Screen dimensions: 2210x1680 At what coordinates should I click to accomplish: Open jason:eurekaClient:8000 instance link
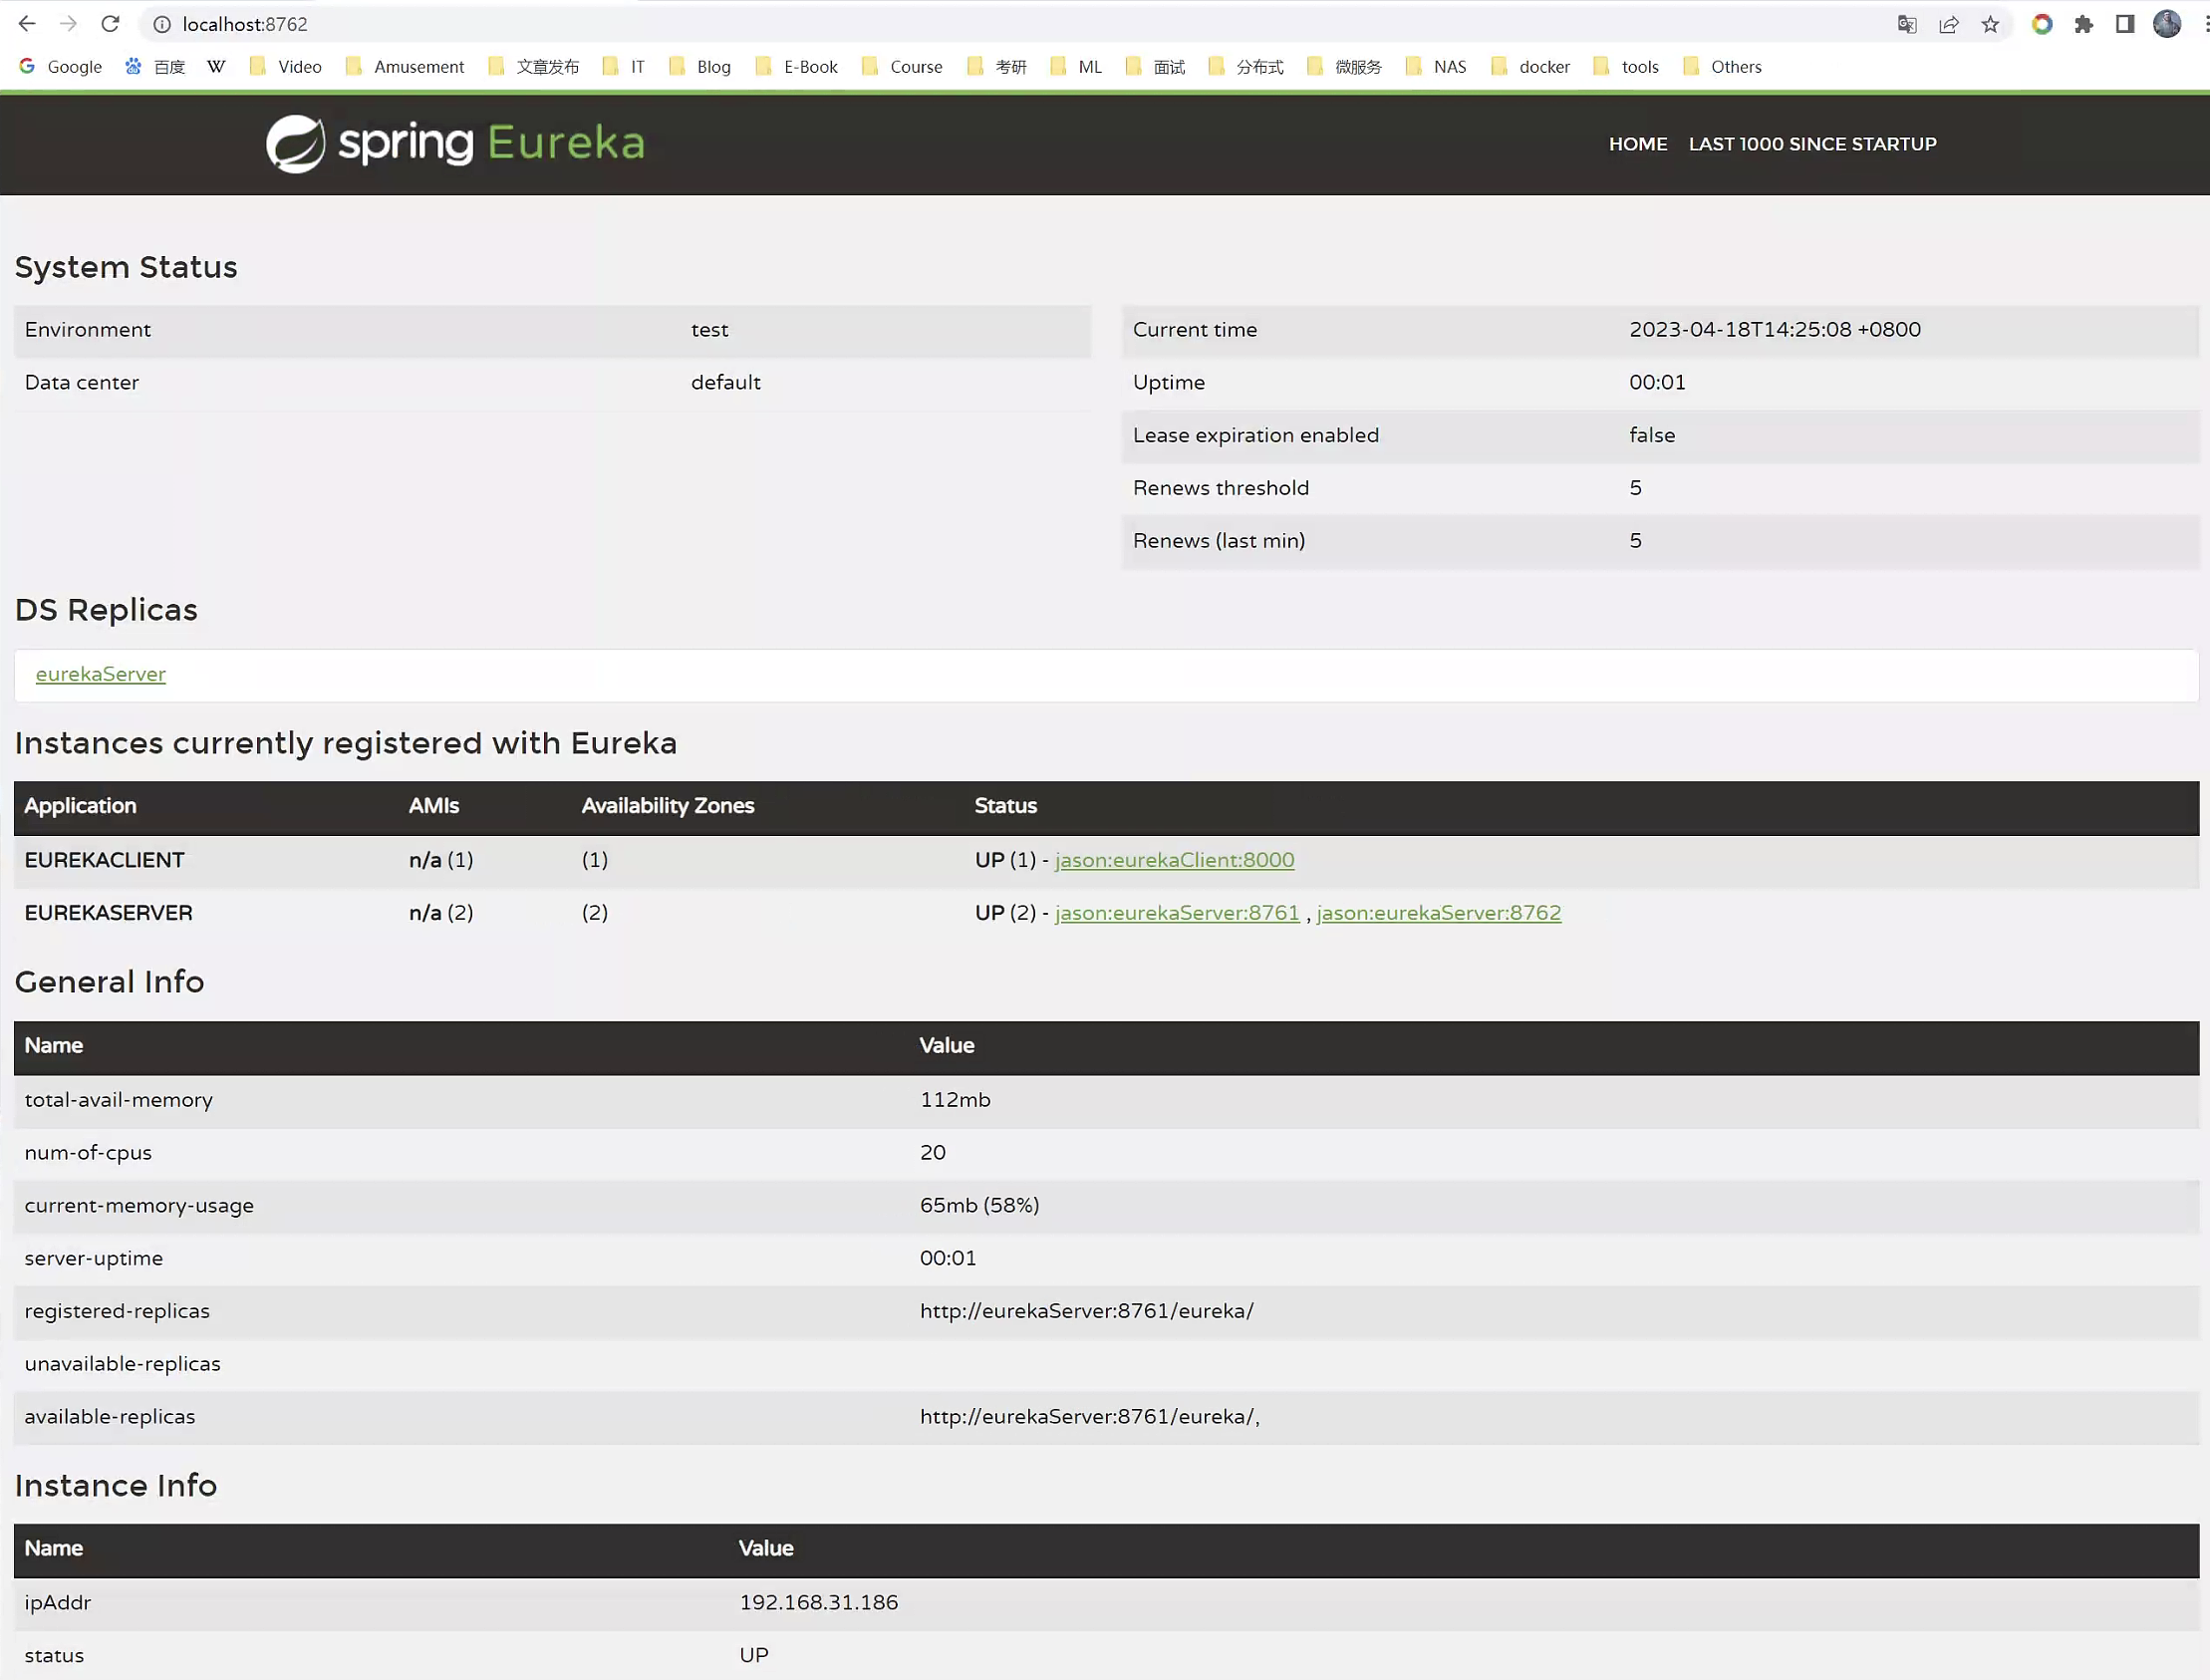click(1174, 860)
